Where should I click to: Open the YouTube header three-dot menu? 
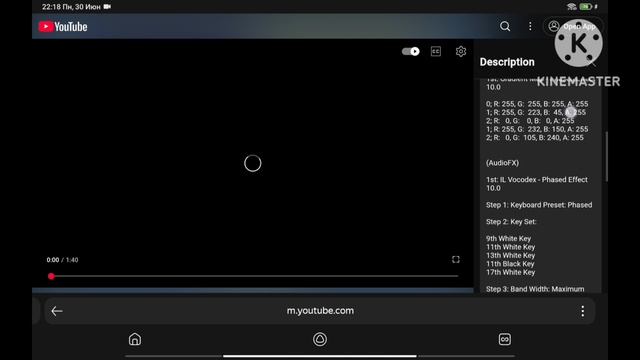pyautogui.click(x=530, y=27)
